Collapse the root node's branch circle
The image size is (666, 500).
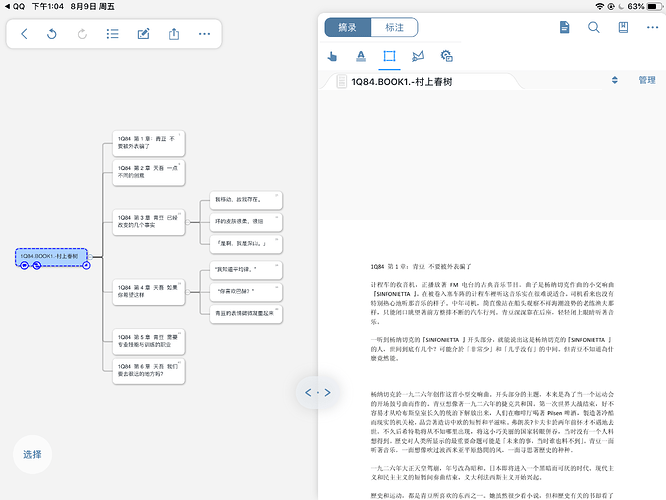point(90,257)
